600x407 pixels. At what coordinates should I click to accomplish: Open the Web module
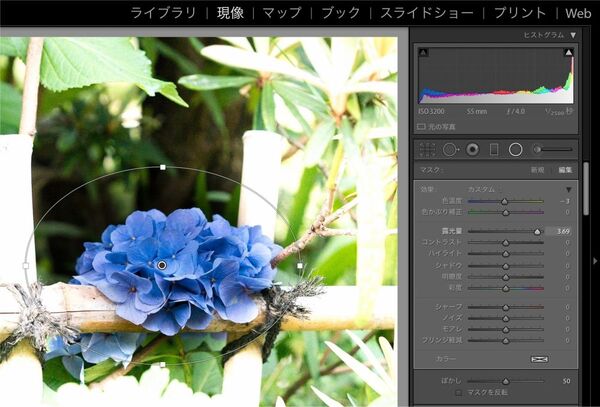coord(578,13)
